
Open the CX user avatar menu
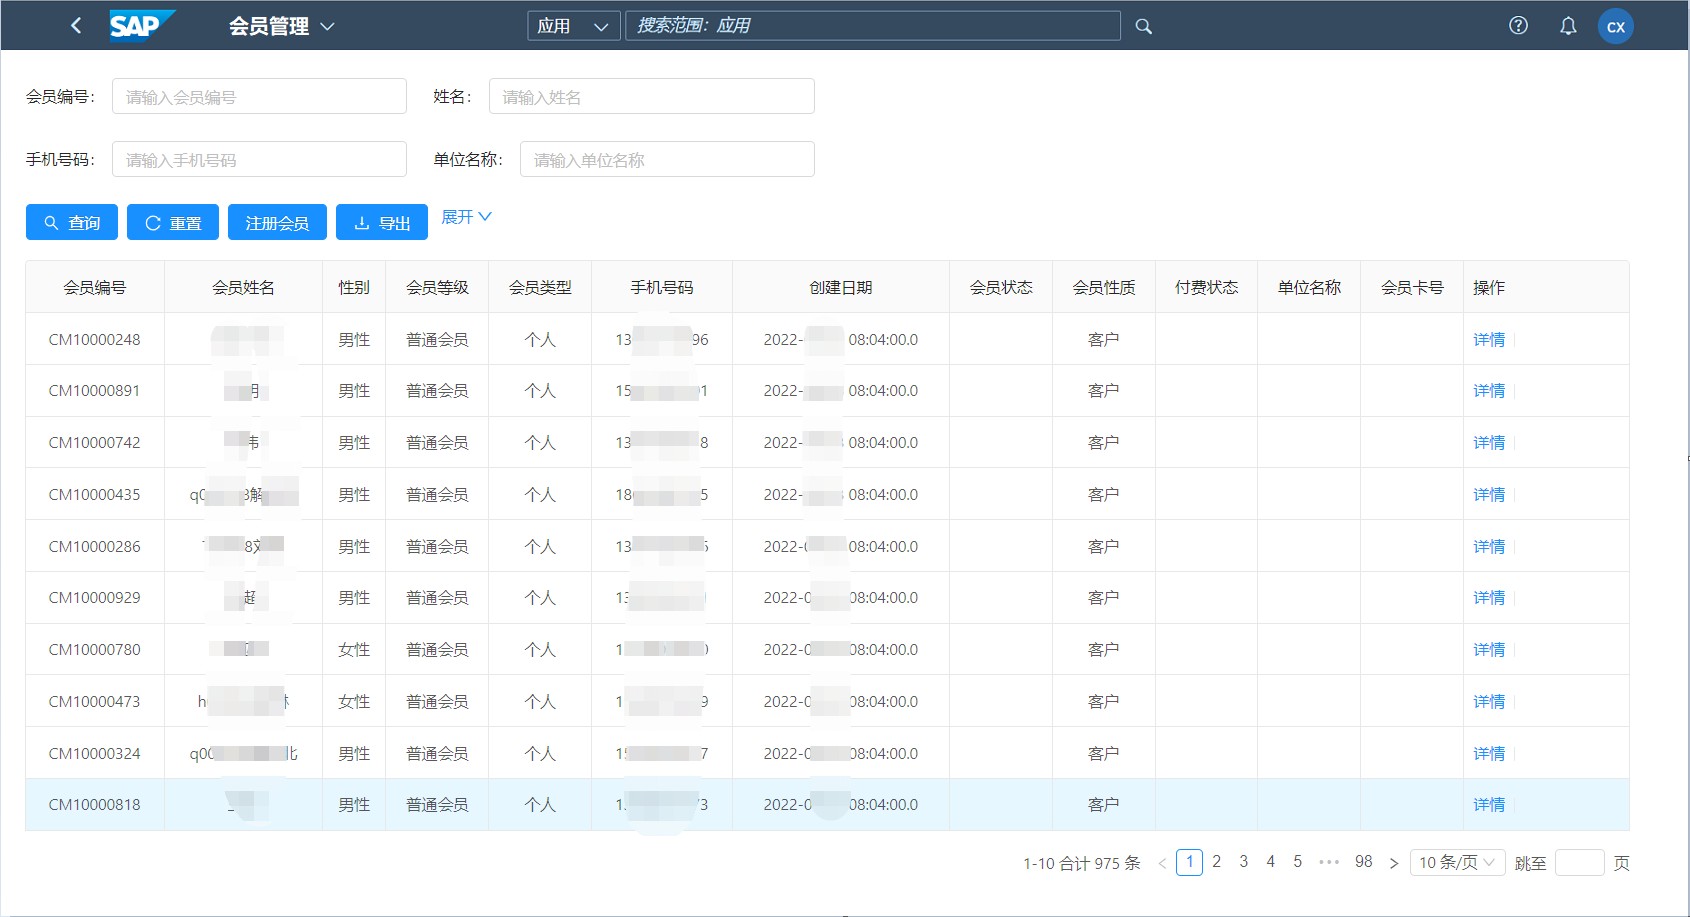[1616, 27]
